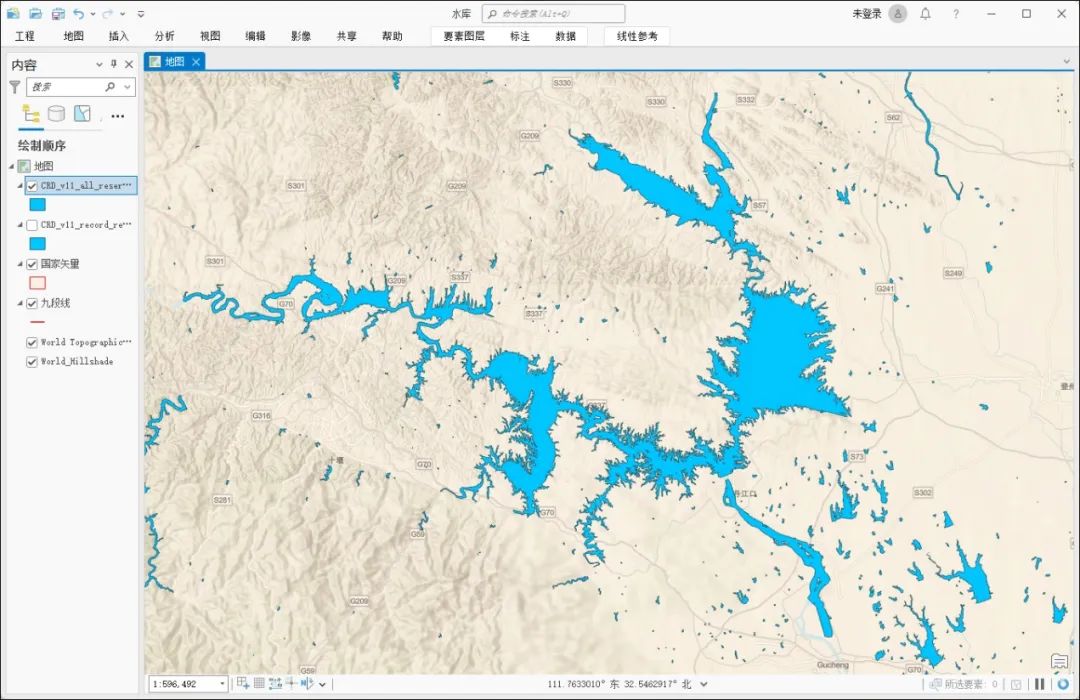Screen dimensions: 1080x700
Task: Open the 标注 contextual tab
Action: point(519,36)
